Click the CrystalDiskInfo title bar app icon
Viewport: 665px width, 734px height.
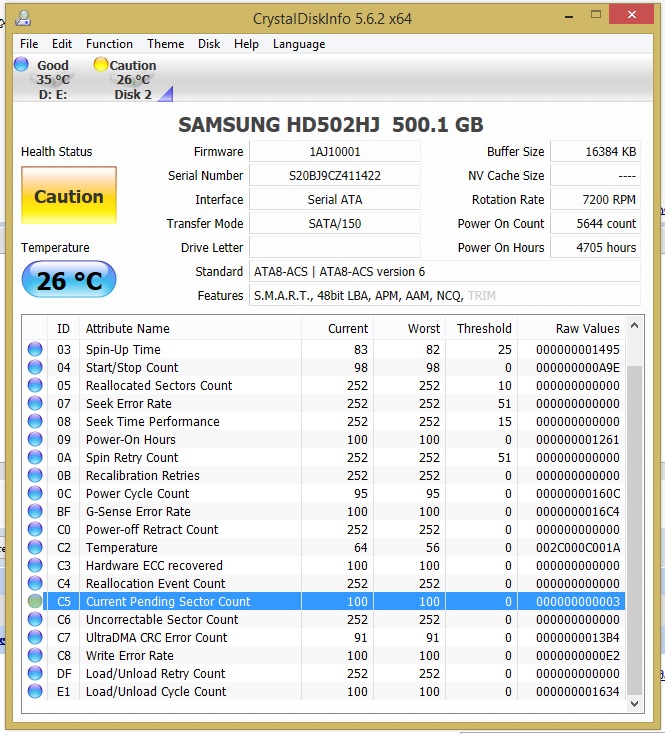pos(23,18)
